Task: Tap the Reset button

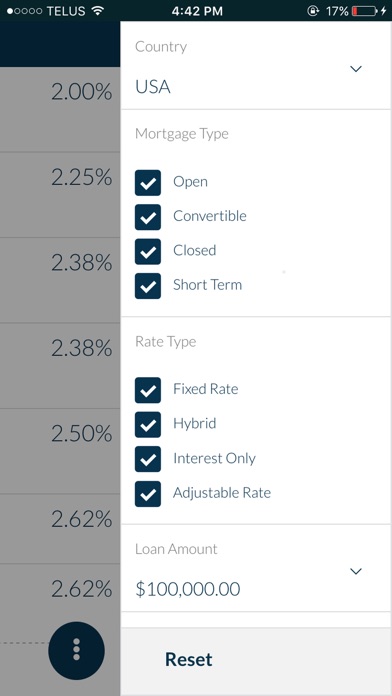Action: pyautogui.click(x=189, y=660)
